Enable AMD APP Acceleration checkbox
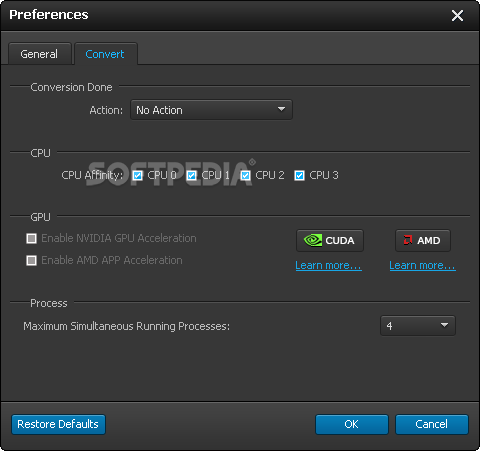Viewport: 480px width, 451px height. point(32,260)
